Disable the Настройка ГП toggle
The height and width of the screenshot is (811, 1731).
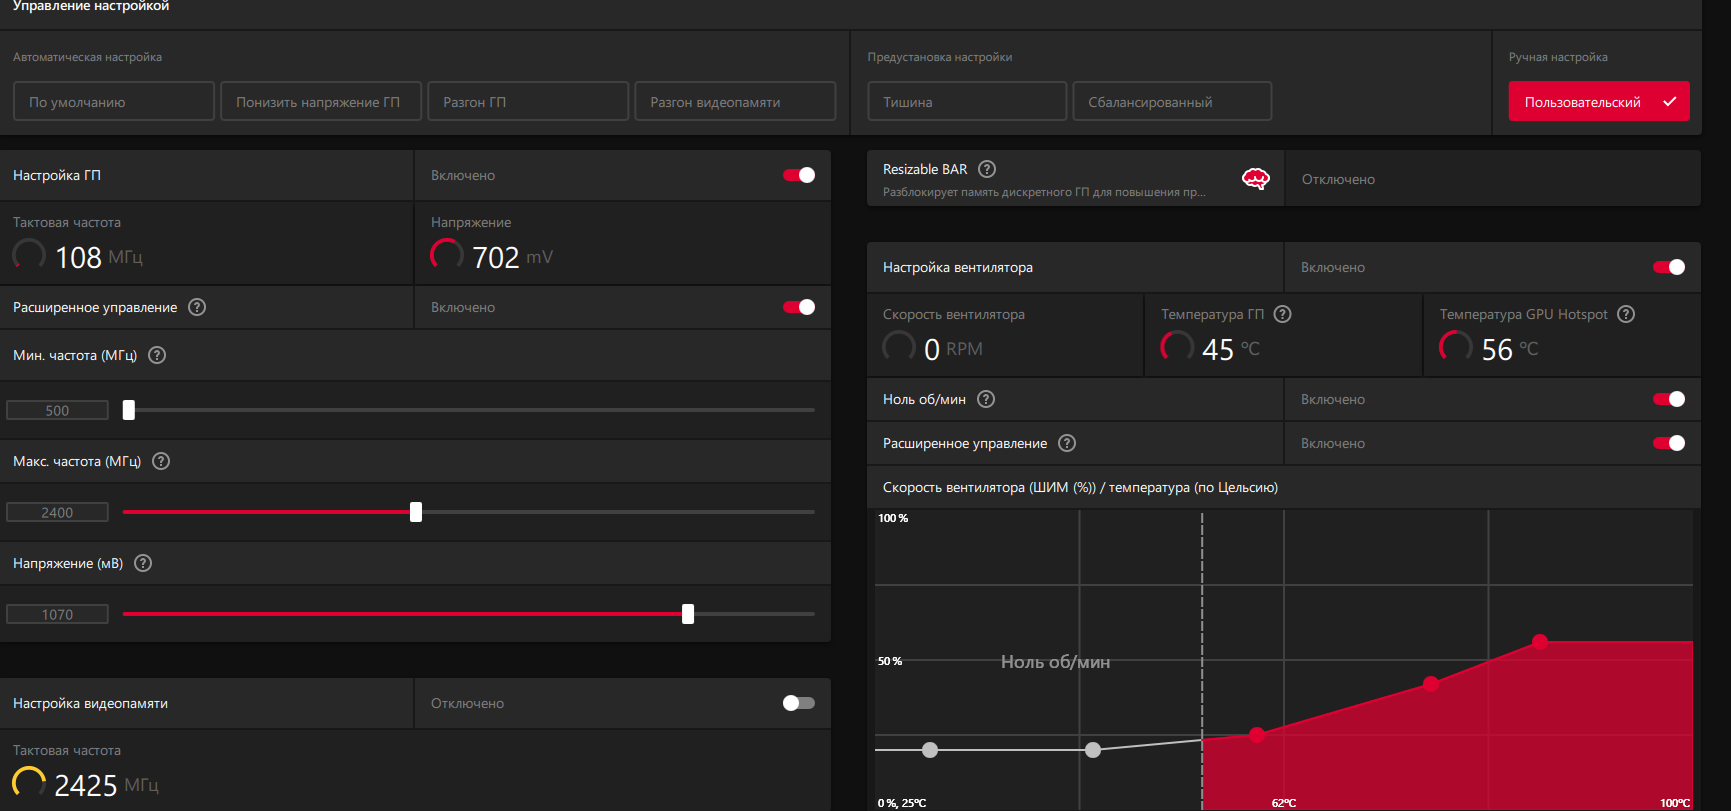click(x=799, y=175)
